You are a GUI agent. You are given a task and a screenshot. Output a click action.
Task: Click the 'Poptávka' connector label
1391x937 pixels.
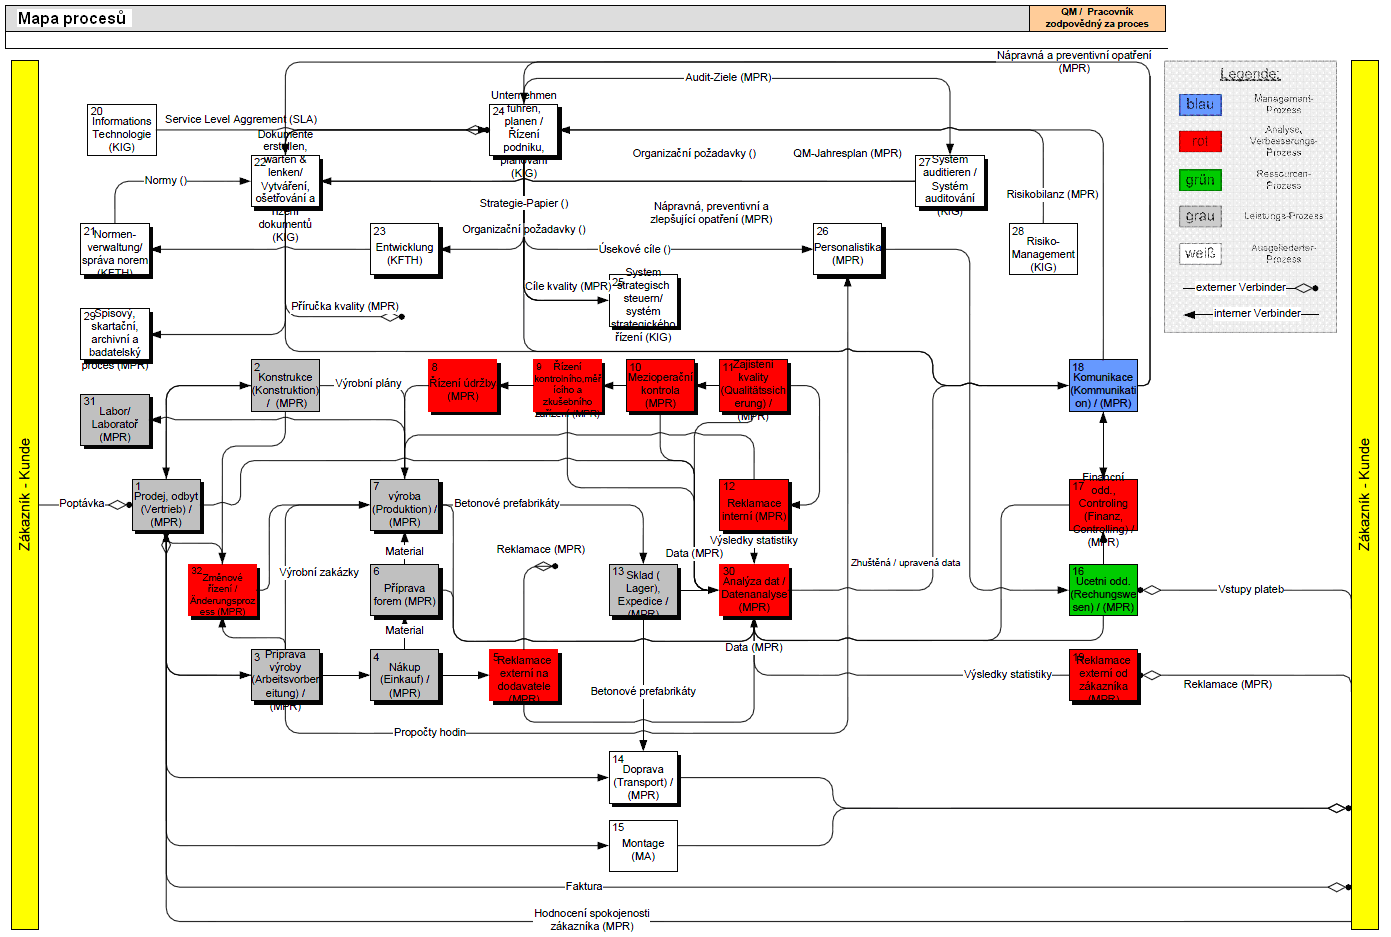(x=82, y=503)
